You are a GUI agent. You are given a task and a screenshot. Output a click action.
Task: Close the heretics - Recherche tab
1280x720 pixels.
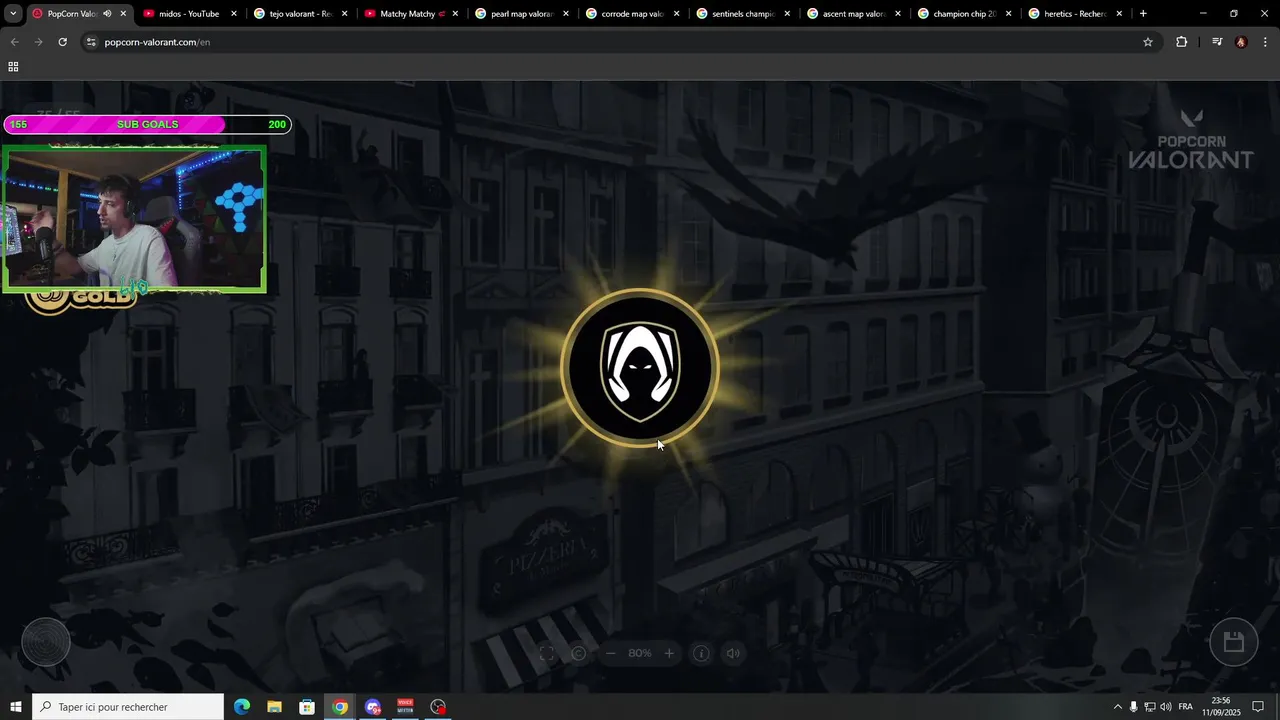coord(1119,14)
